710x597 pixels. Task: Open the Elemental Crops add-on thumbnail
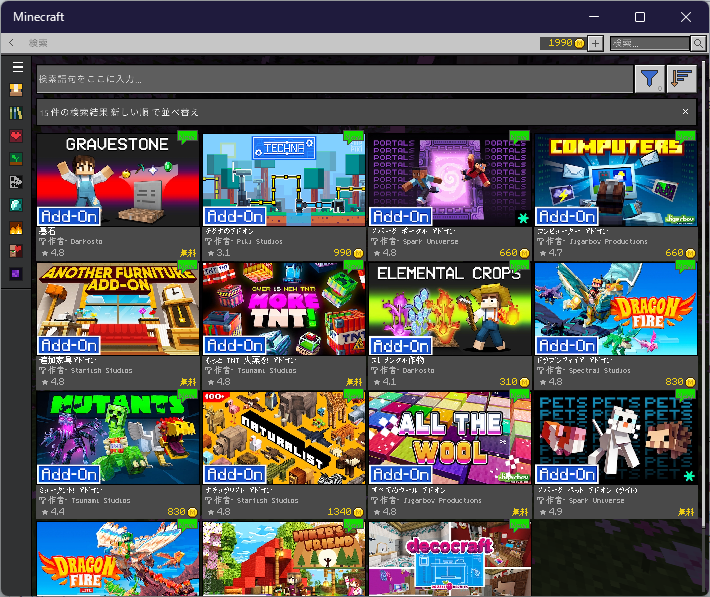tap(450, 308)
